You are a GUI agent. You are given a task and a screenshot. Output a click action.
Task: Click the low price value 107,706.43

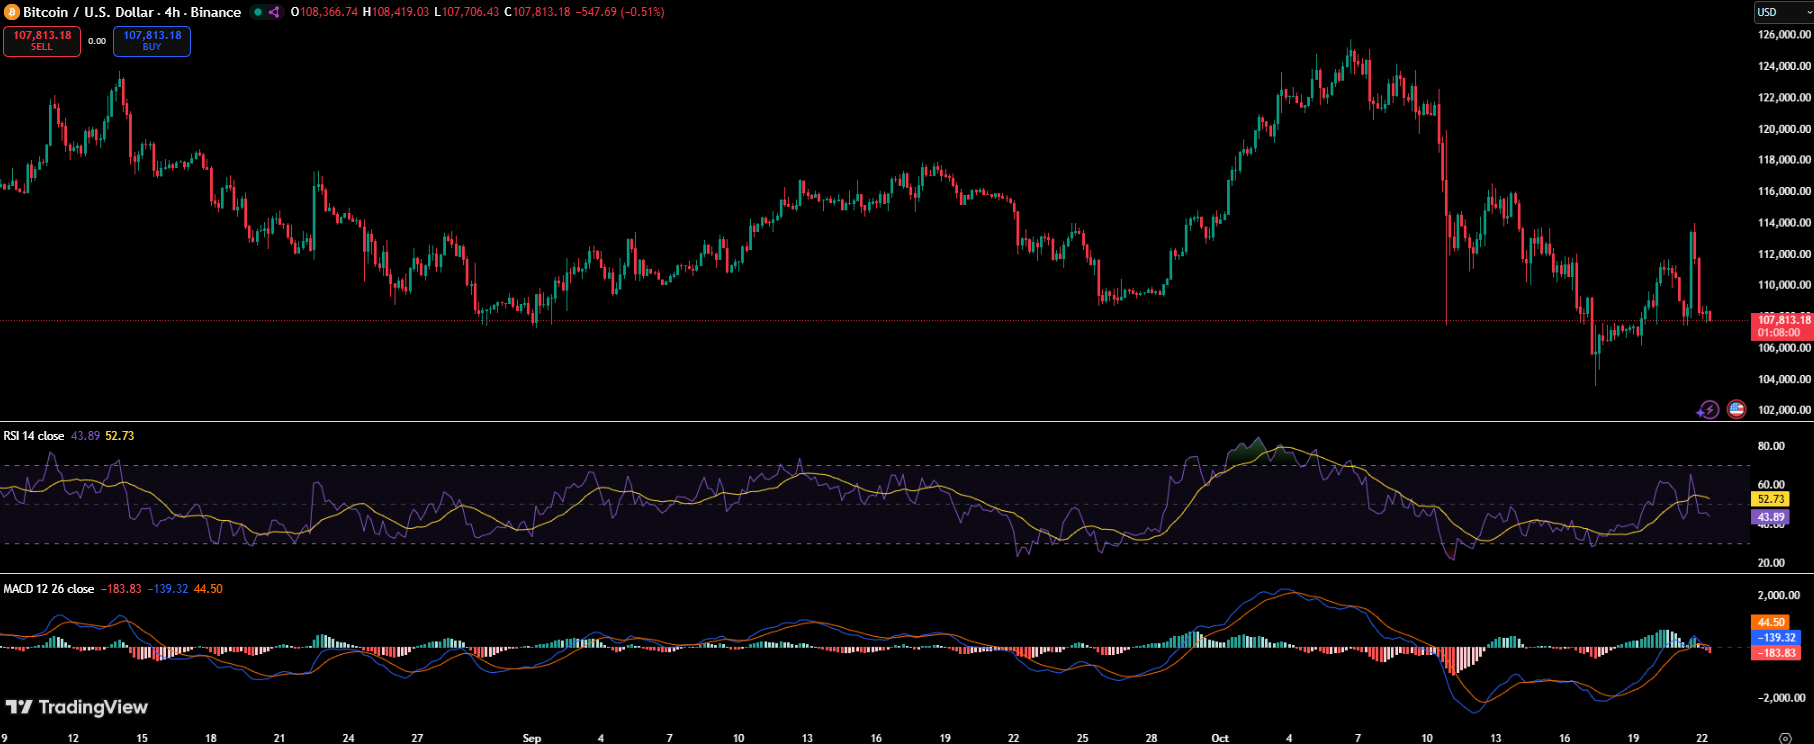(x=470, y=12)
